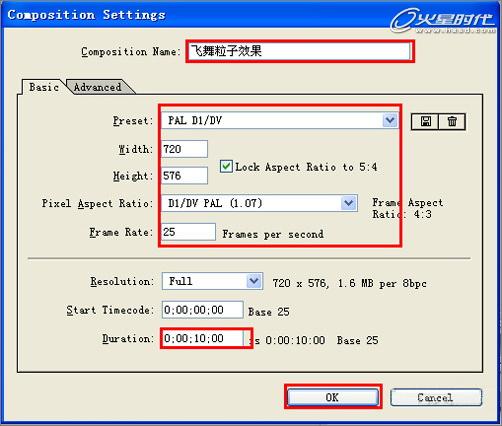
Task: Click the Composition Name text field
Action: [x=299, y=51]
